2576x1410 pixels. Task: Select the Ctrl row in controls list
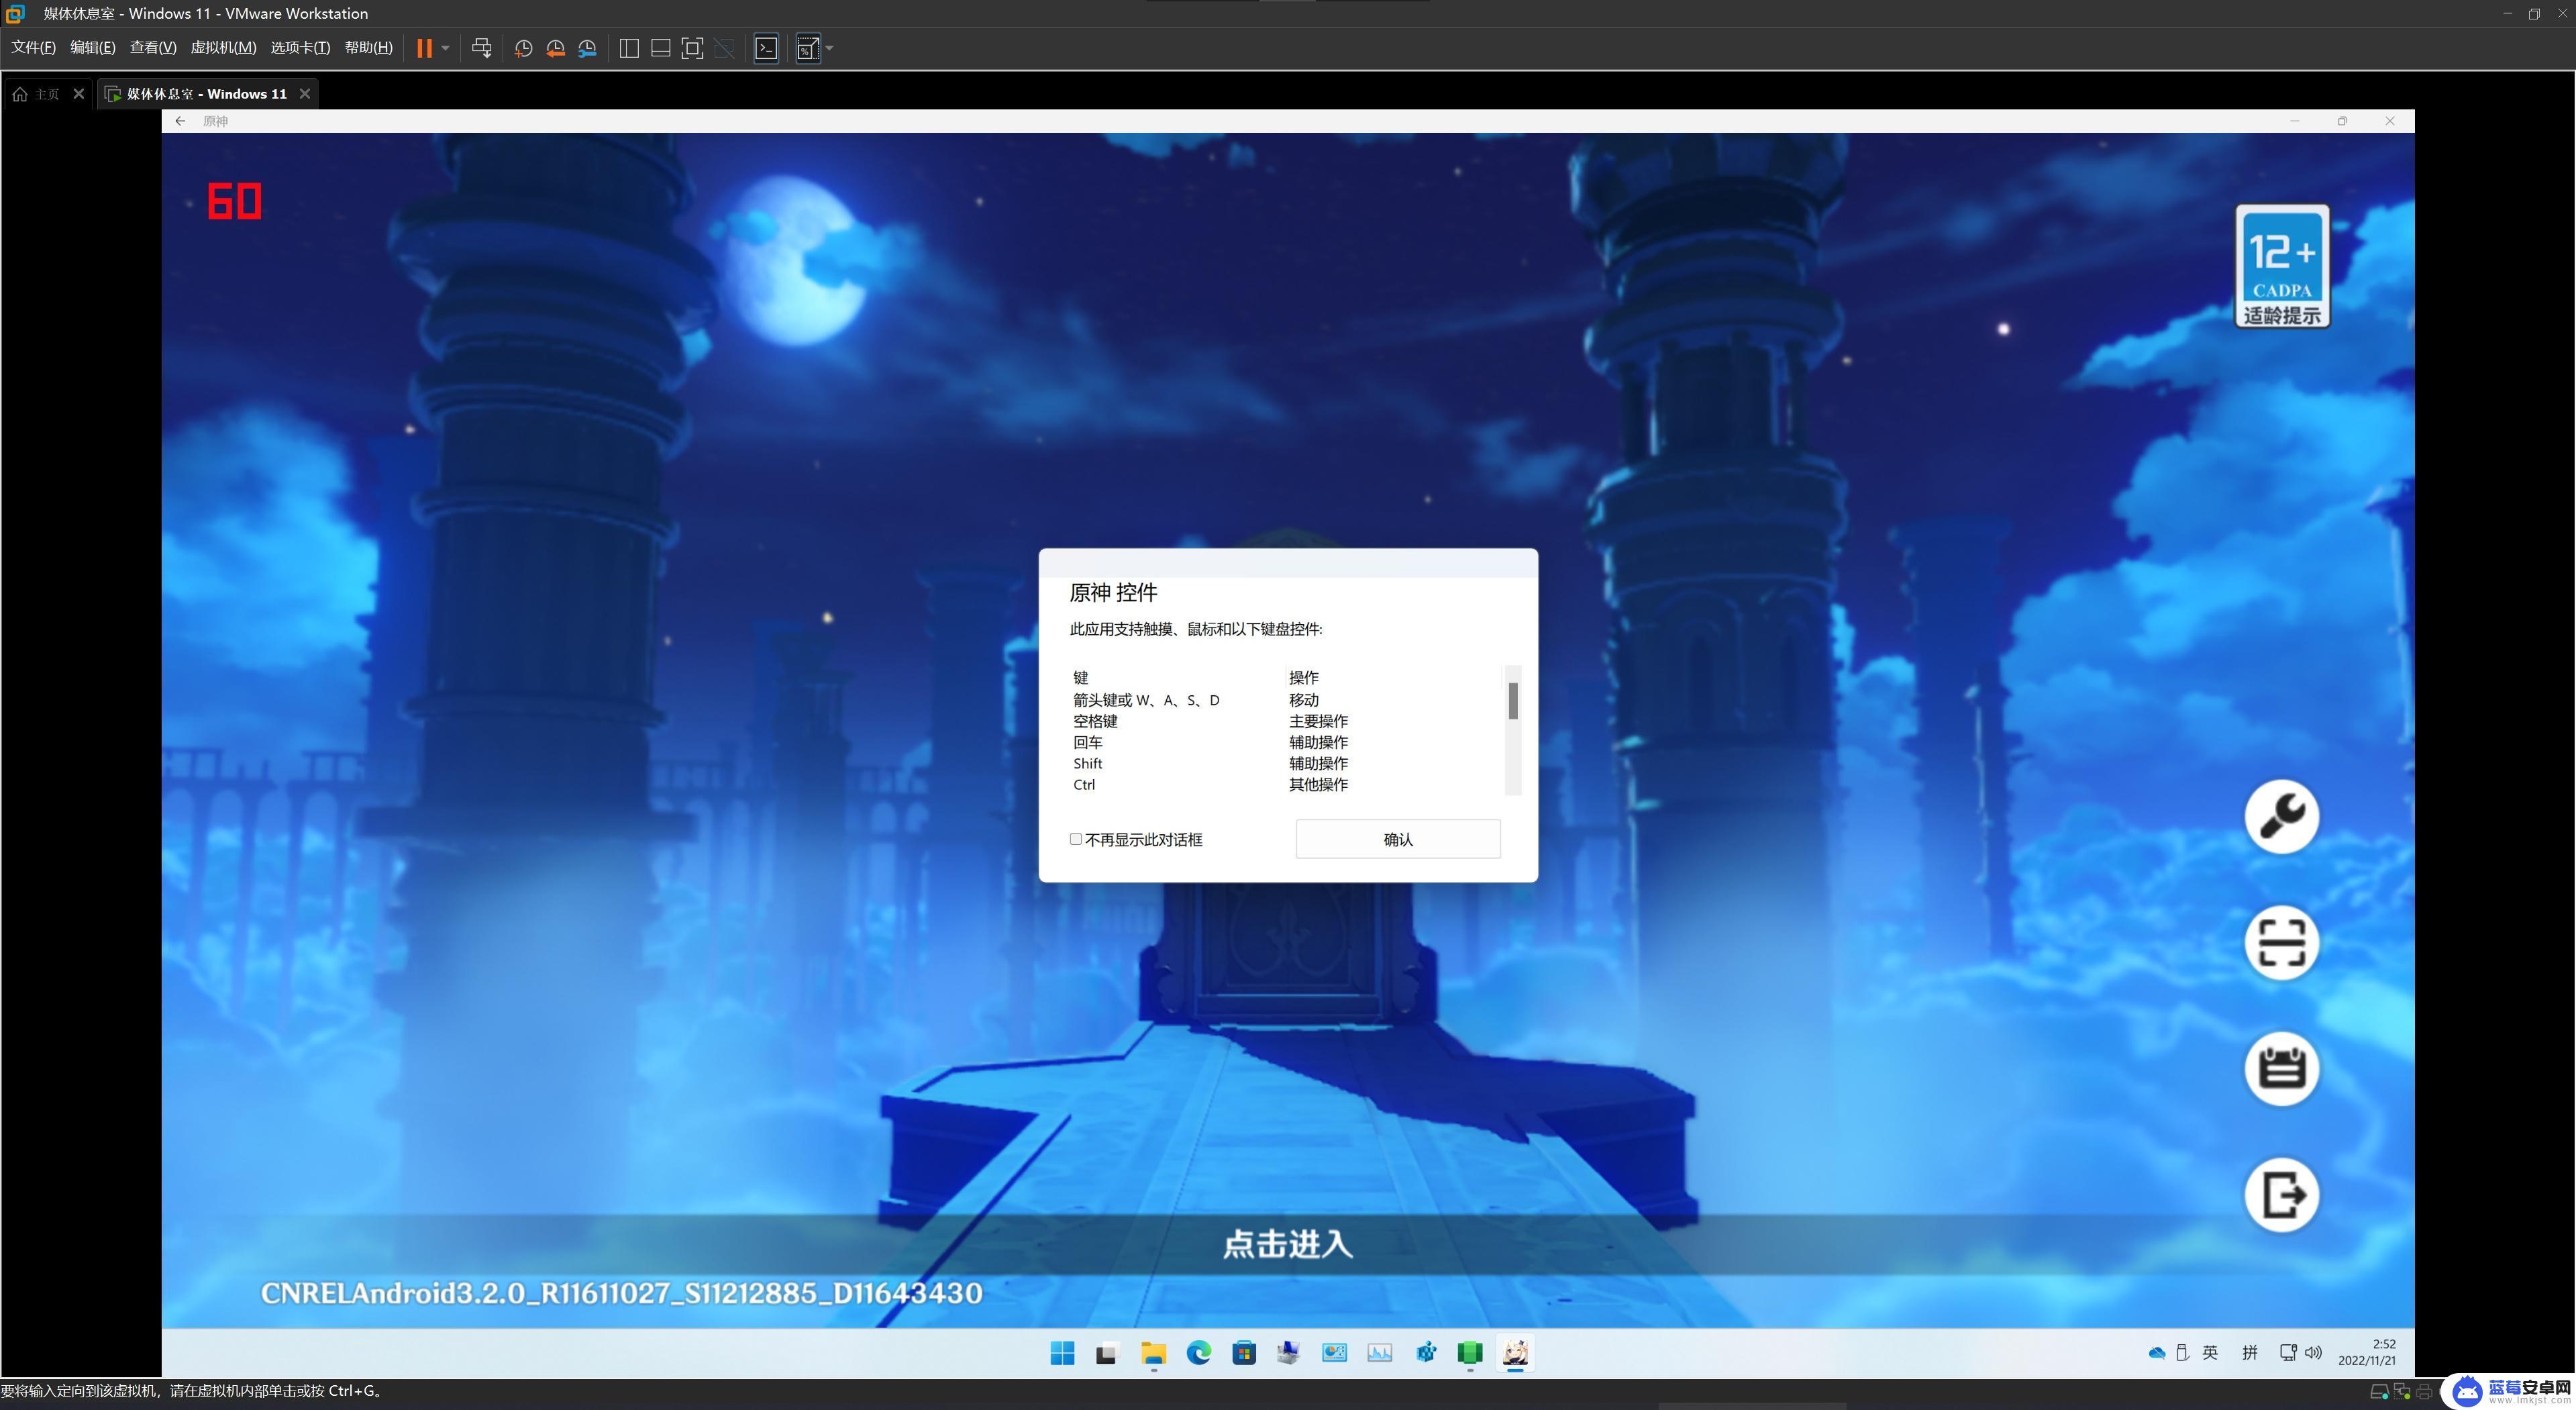(1285, 784)
